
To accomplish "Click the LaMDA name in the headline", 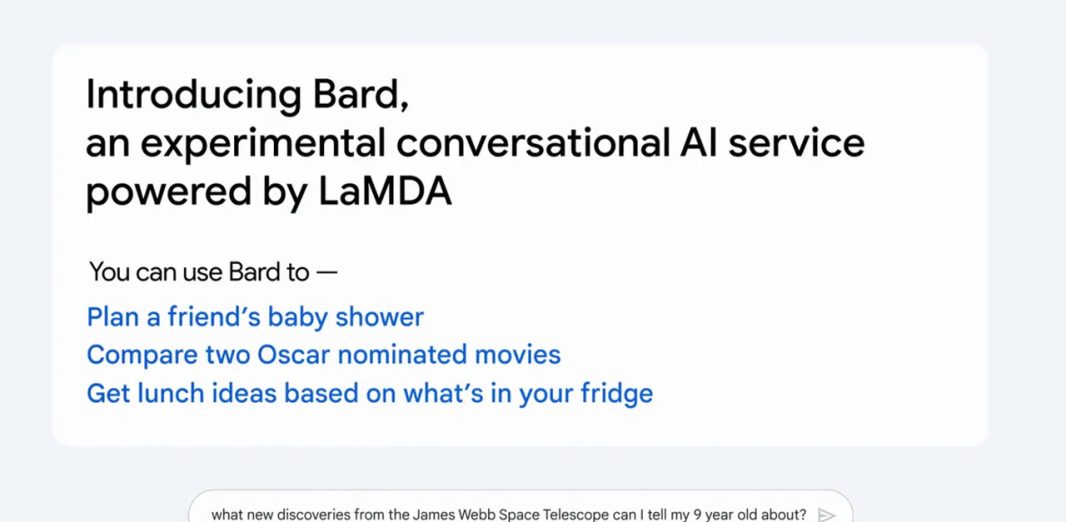I will [x=385, y=192].
